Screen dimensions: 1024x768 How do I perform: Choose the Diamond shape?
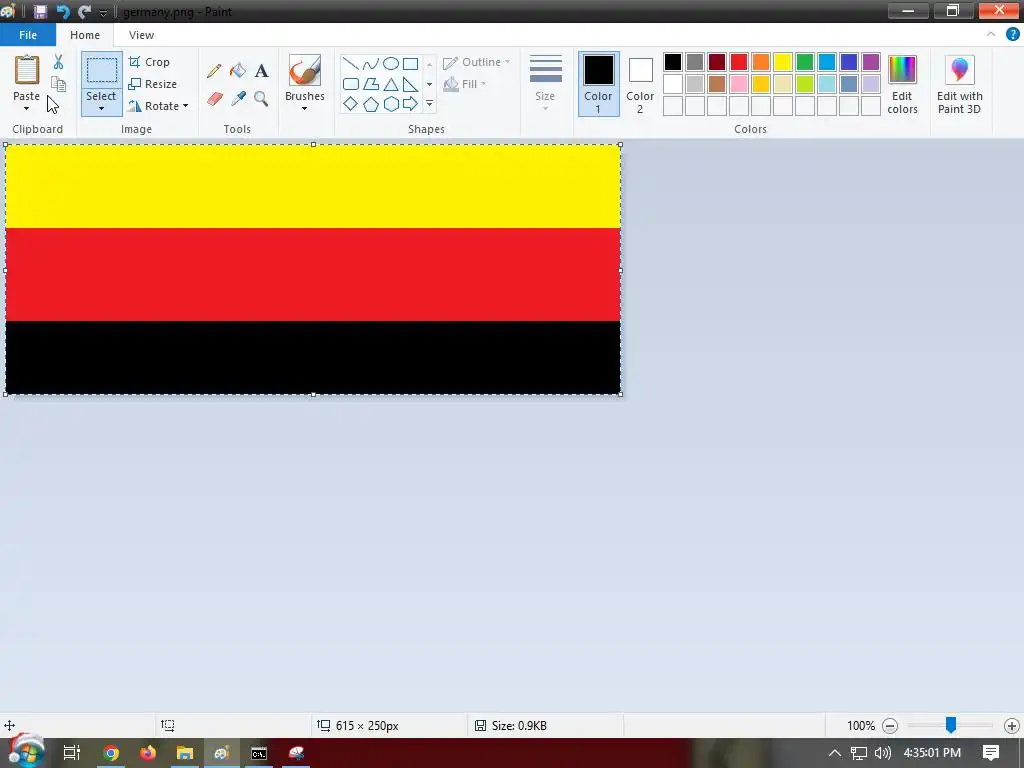click(351, 104)
